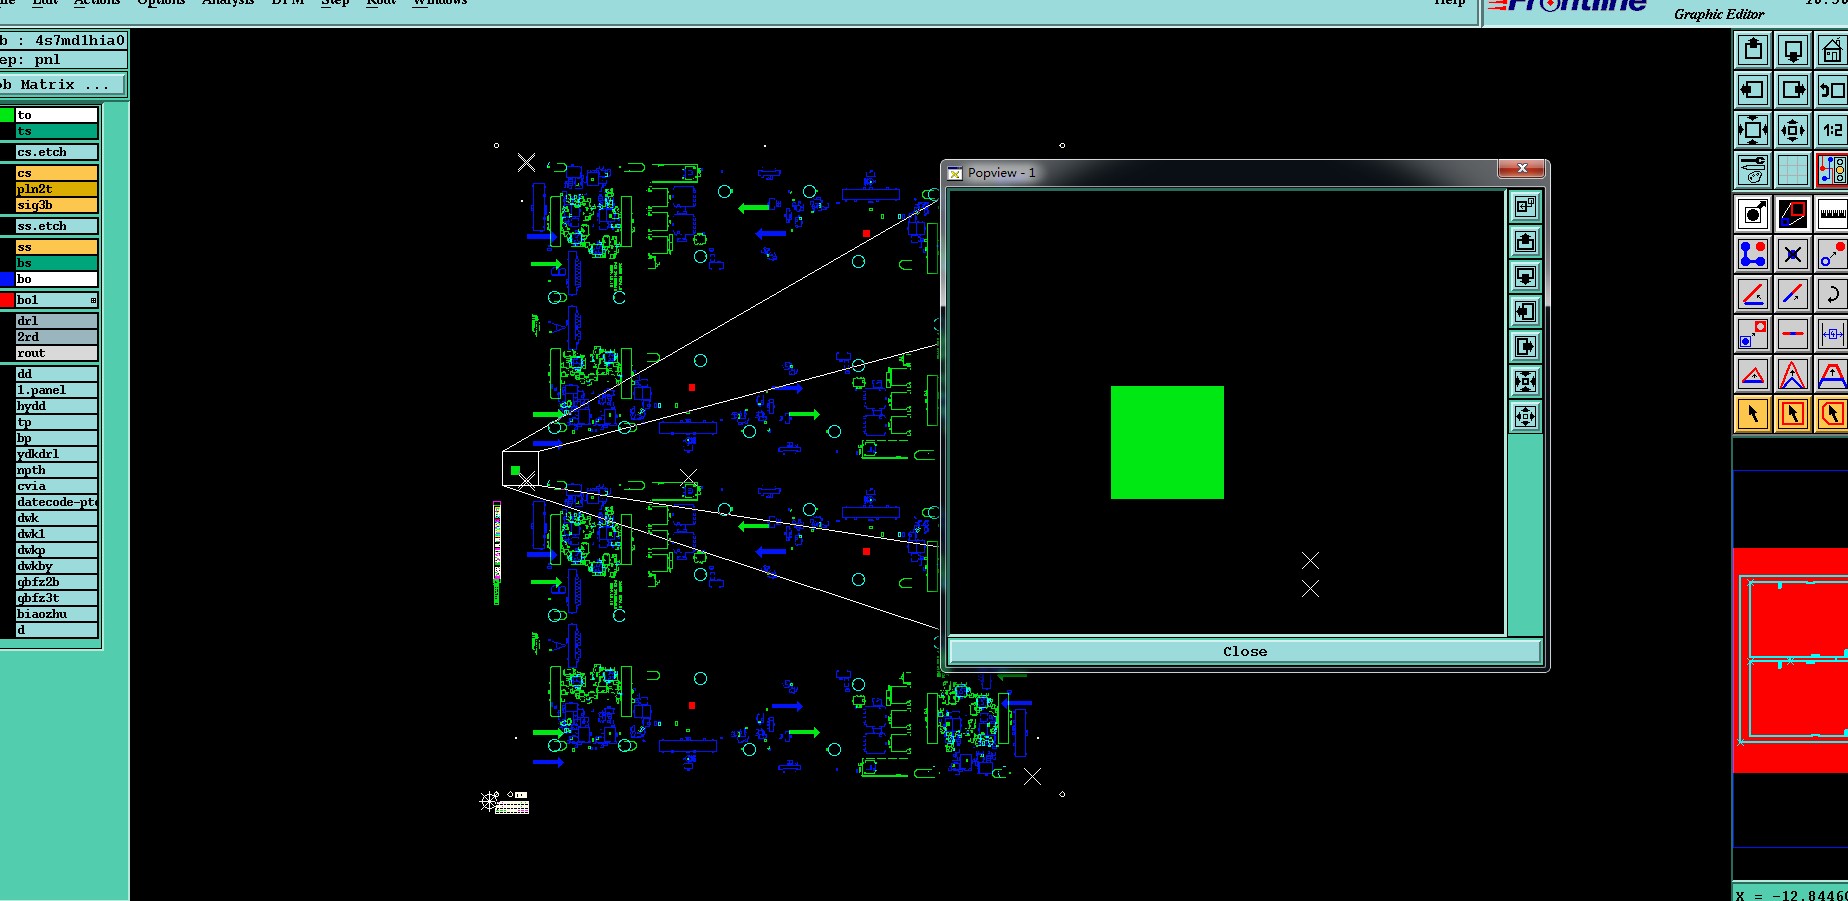Open the Job Matrix button
Viewport: 1848px width, 901px height.
pos(62,85)
